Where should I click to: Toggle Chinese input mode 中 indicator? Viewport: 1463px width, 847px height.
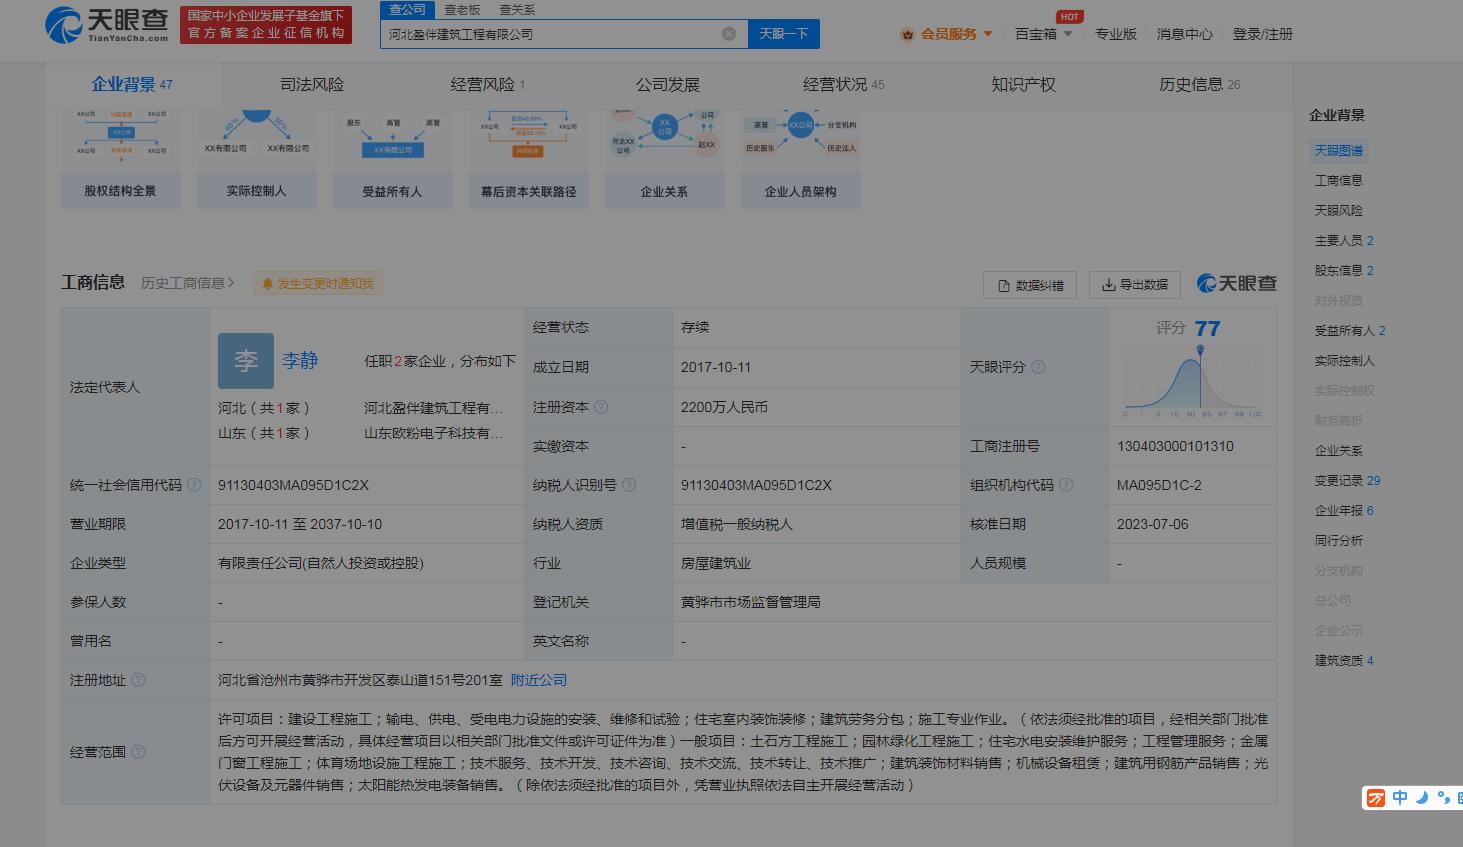tap(1400, 797)
